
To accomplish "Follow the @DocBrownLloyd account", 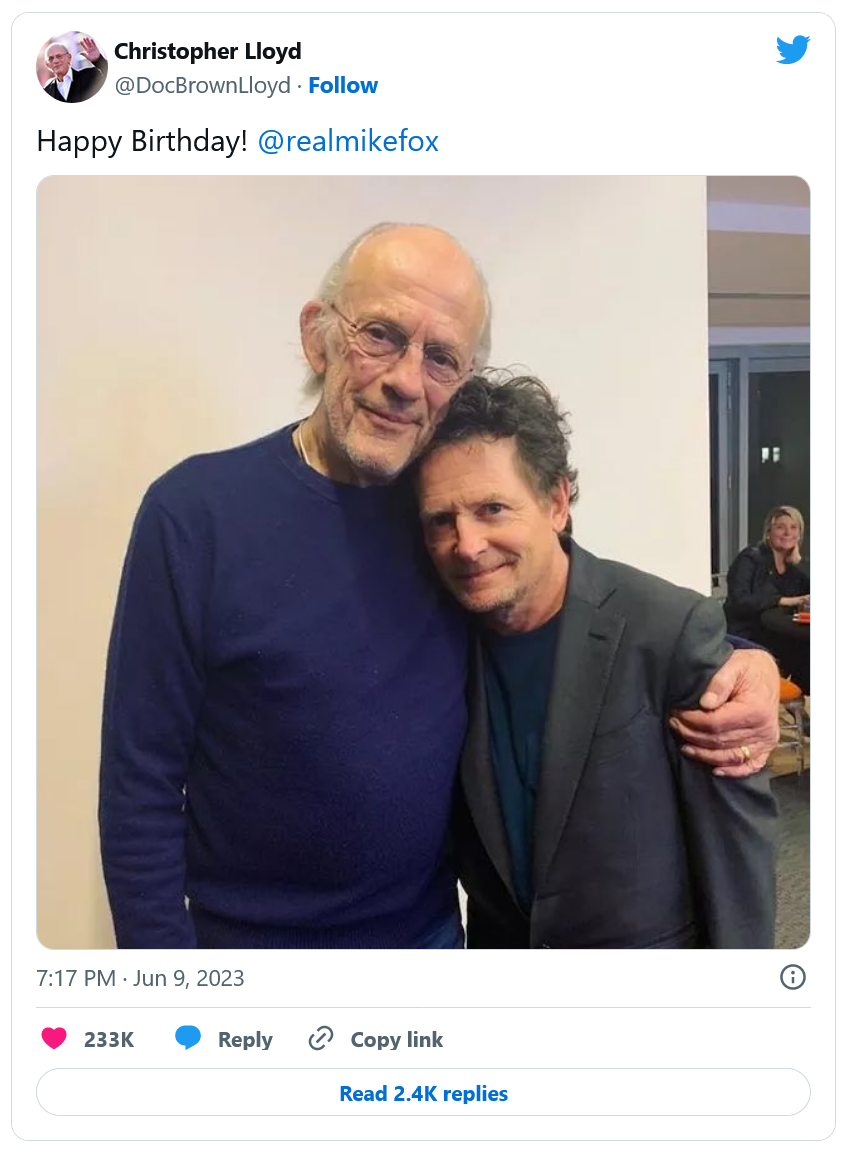I will click(343, 86).
